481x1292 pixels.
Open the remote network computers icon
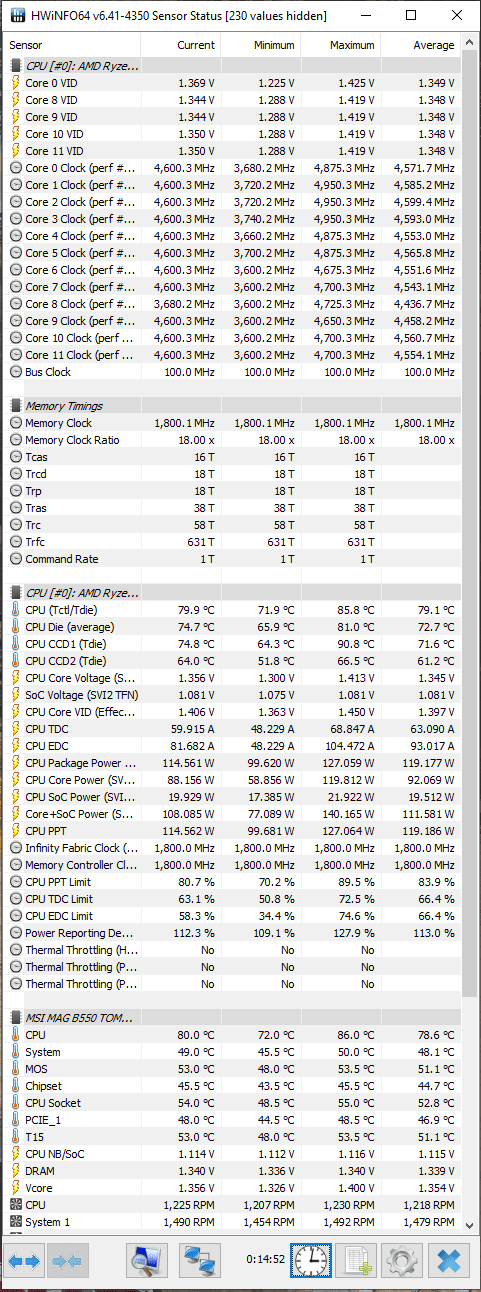[x=199, y=1262]
